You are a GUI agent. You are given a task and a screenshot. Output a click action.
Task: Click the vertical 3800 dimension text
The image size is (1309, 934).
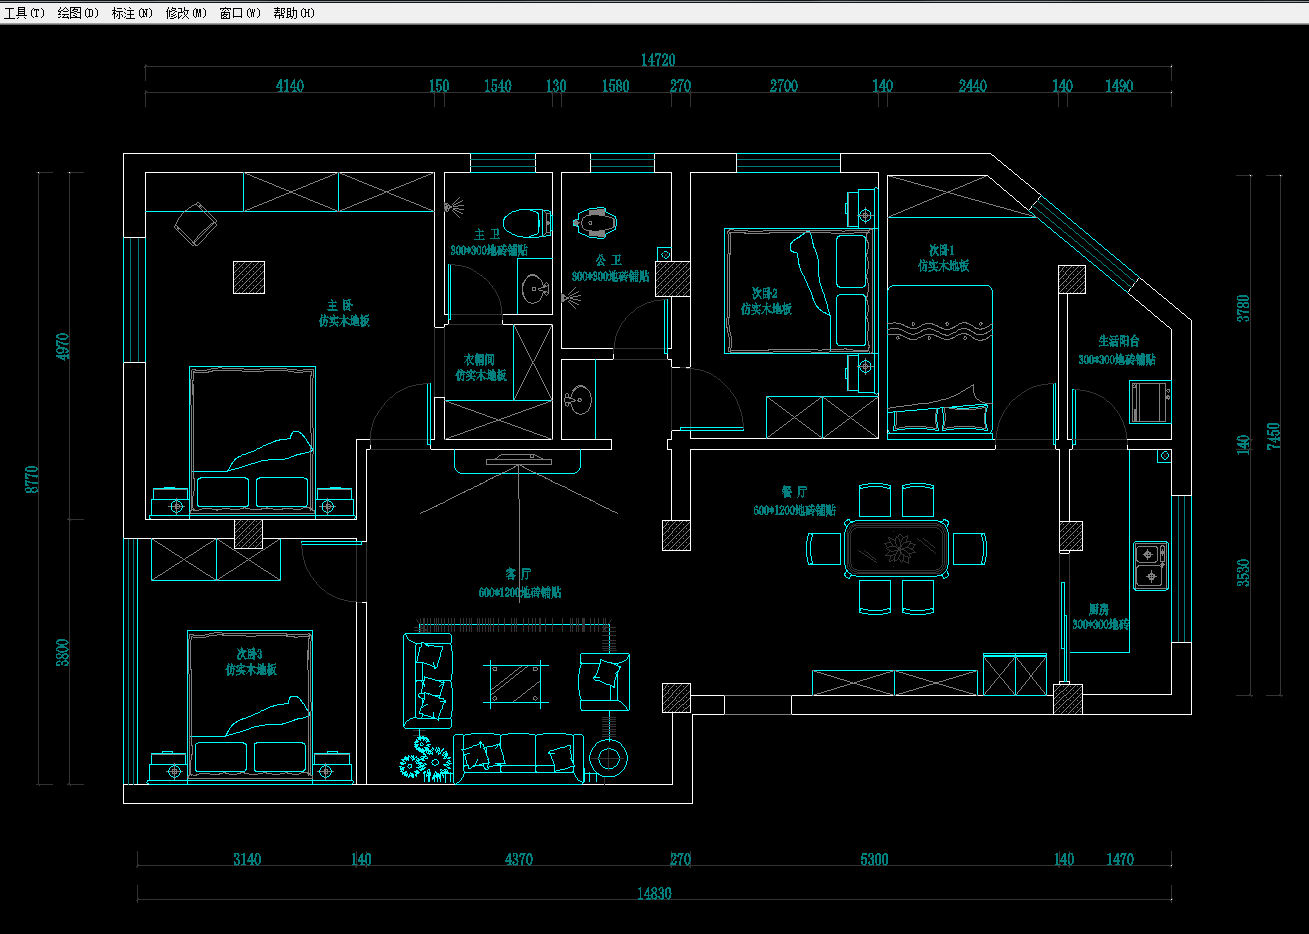pyautogui.click(x=63, y=653)
